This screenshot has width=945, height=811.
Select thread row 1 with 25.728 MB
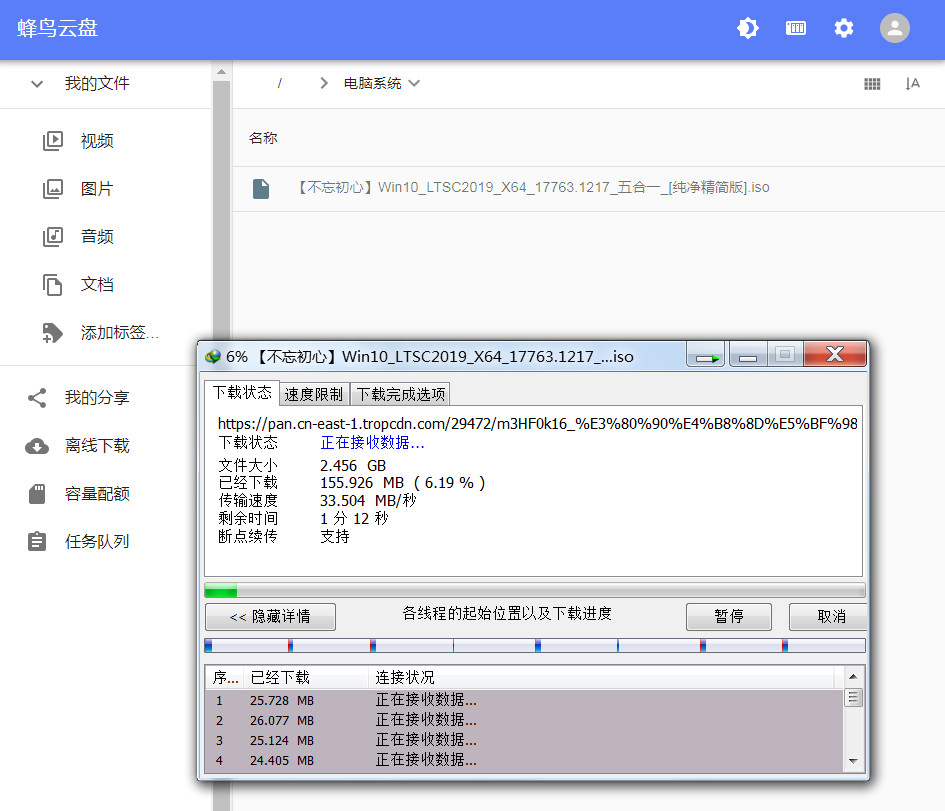(523, 700)
